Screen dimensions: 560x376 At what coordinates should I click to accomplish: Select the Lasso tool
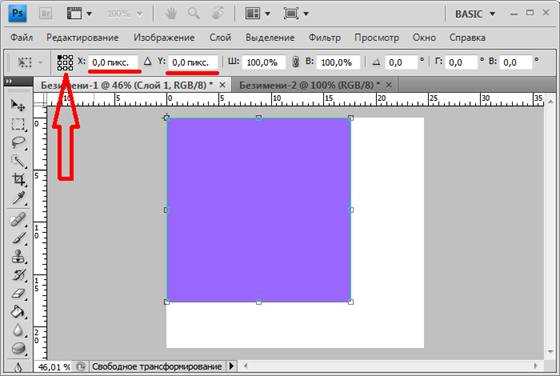click(x=18, y=143)
